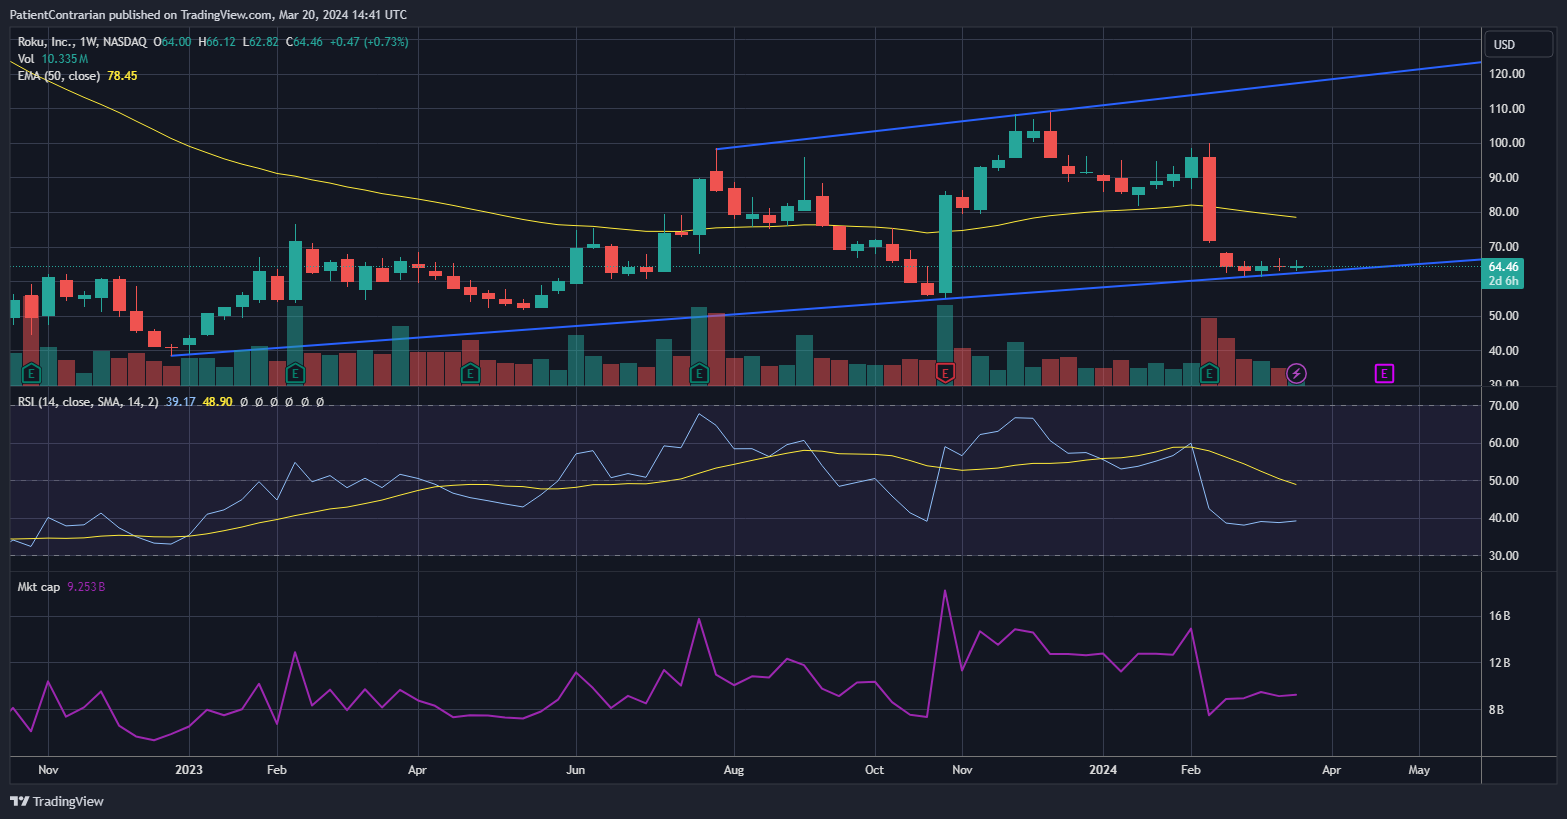Click the 2023 label on time axis

click(189, 770)
